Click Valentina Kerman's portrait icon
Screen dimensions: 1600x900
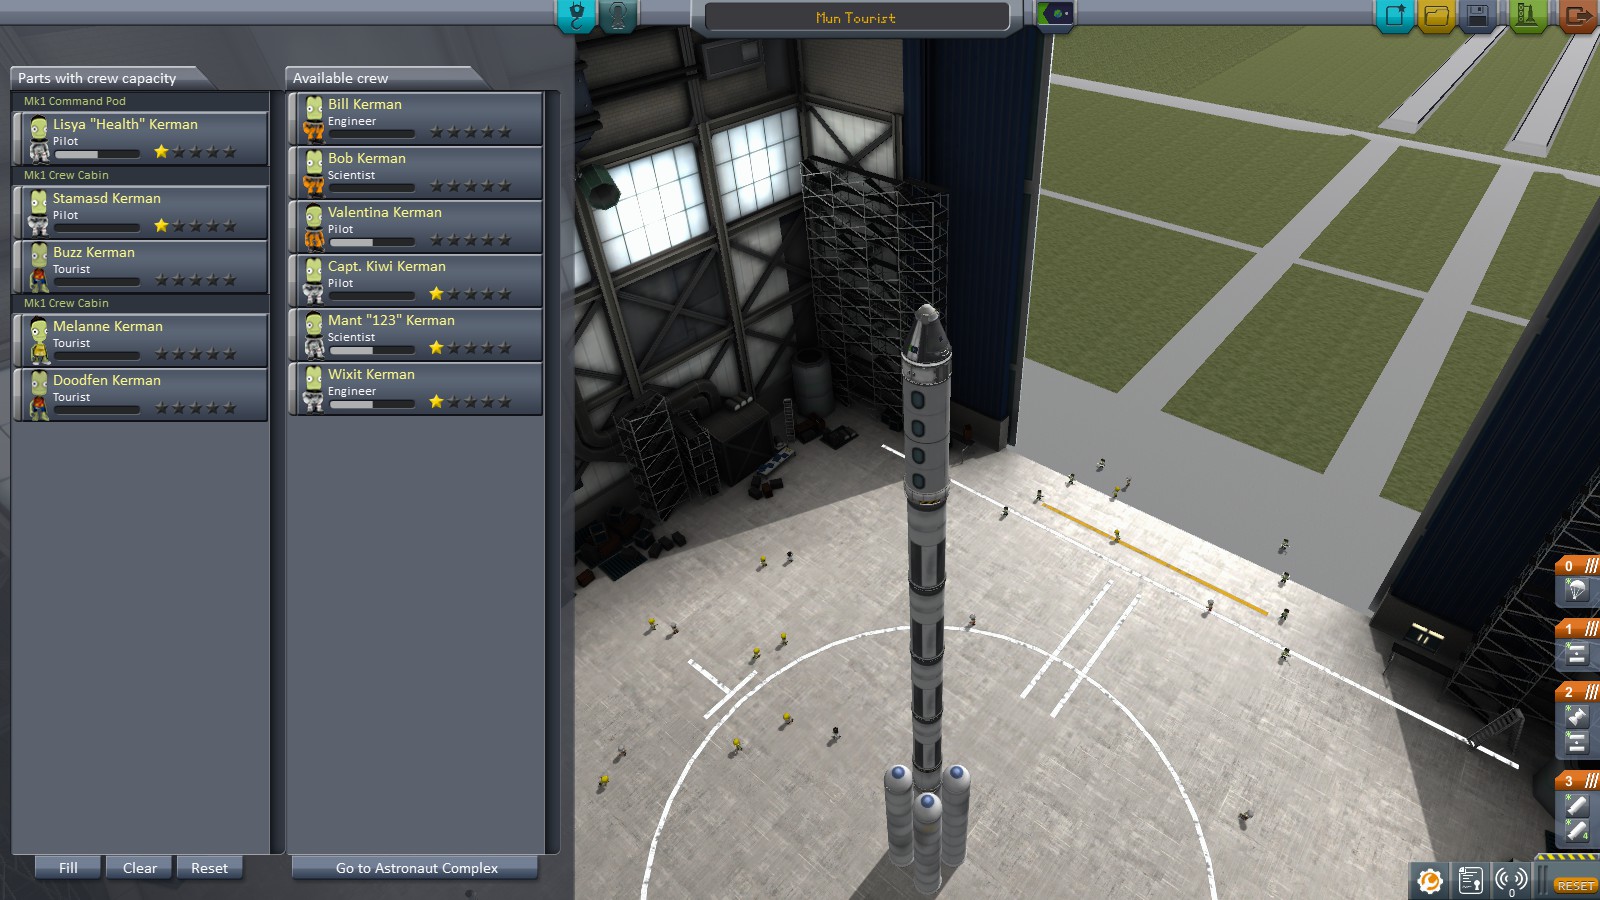tap(313, 227)
